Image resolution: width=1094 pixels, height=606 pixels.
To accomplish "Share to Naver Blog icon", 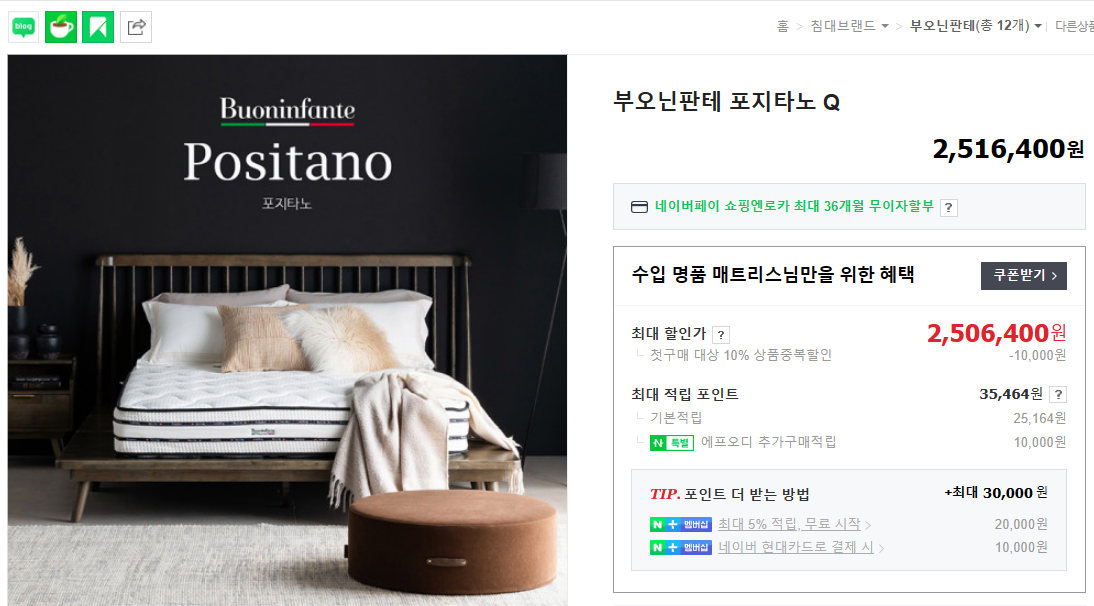I will click(x=24, y=27).
